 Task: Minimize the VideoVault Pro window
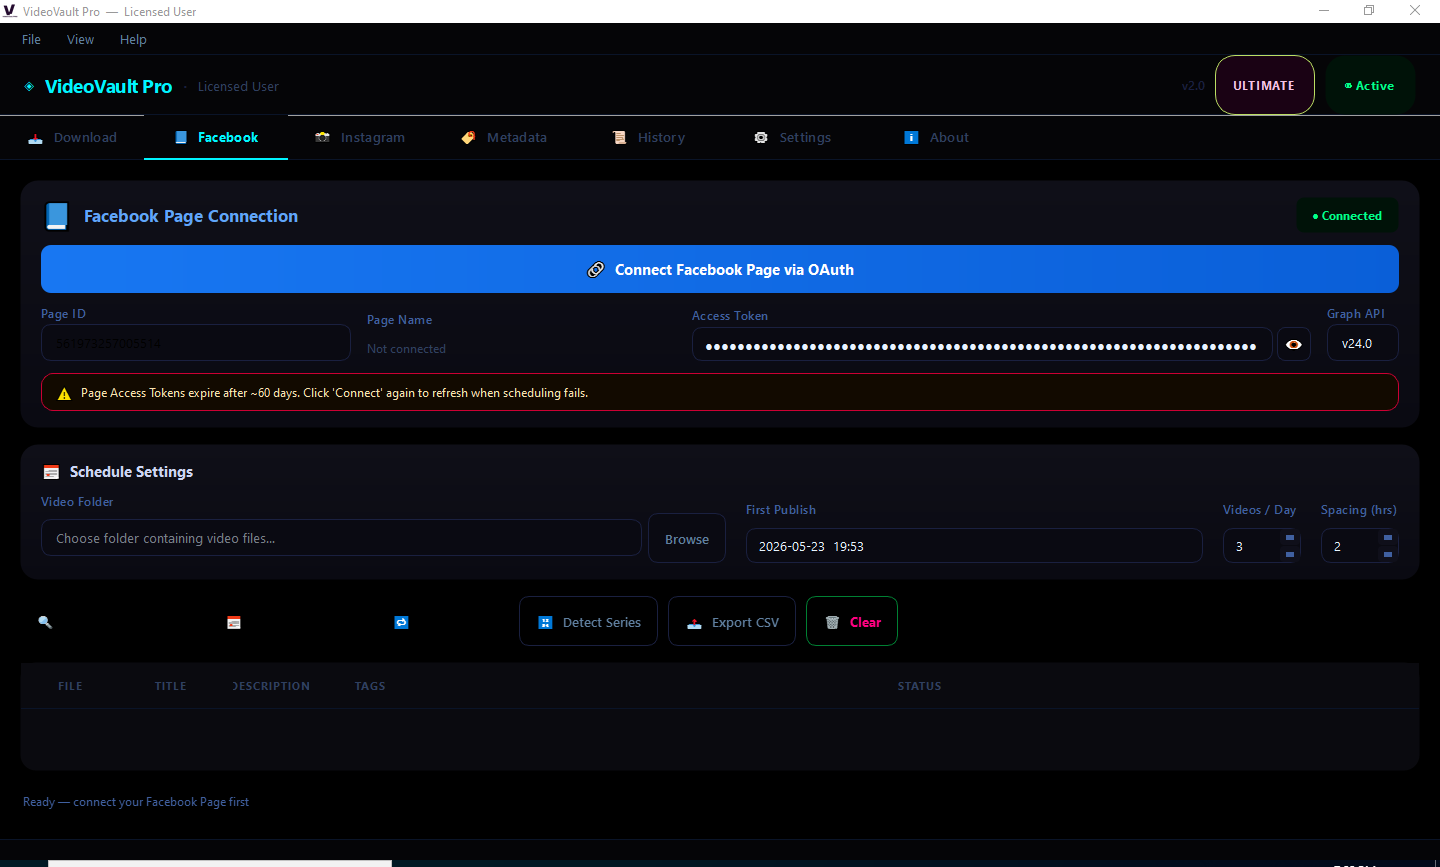1324,11
